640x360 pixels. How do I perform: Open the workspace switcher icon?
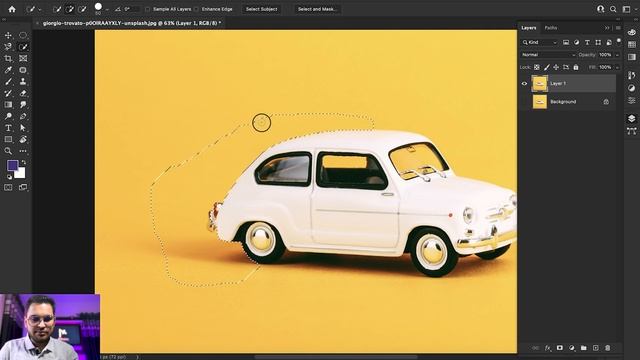click(x=626, y=9)
